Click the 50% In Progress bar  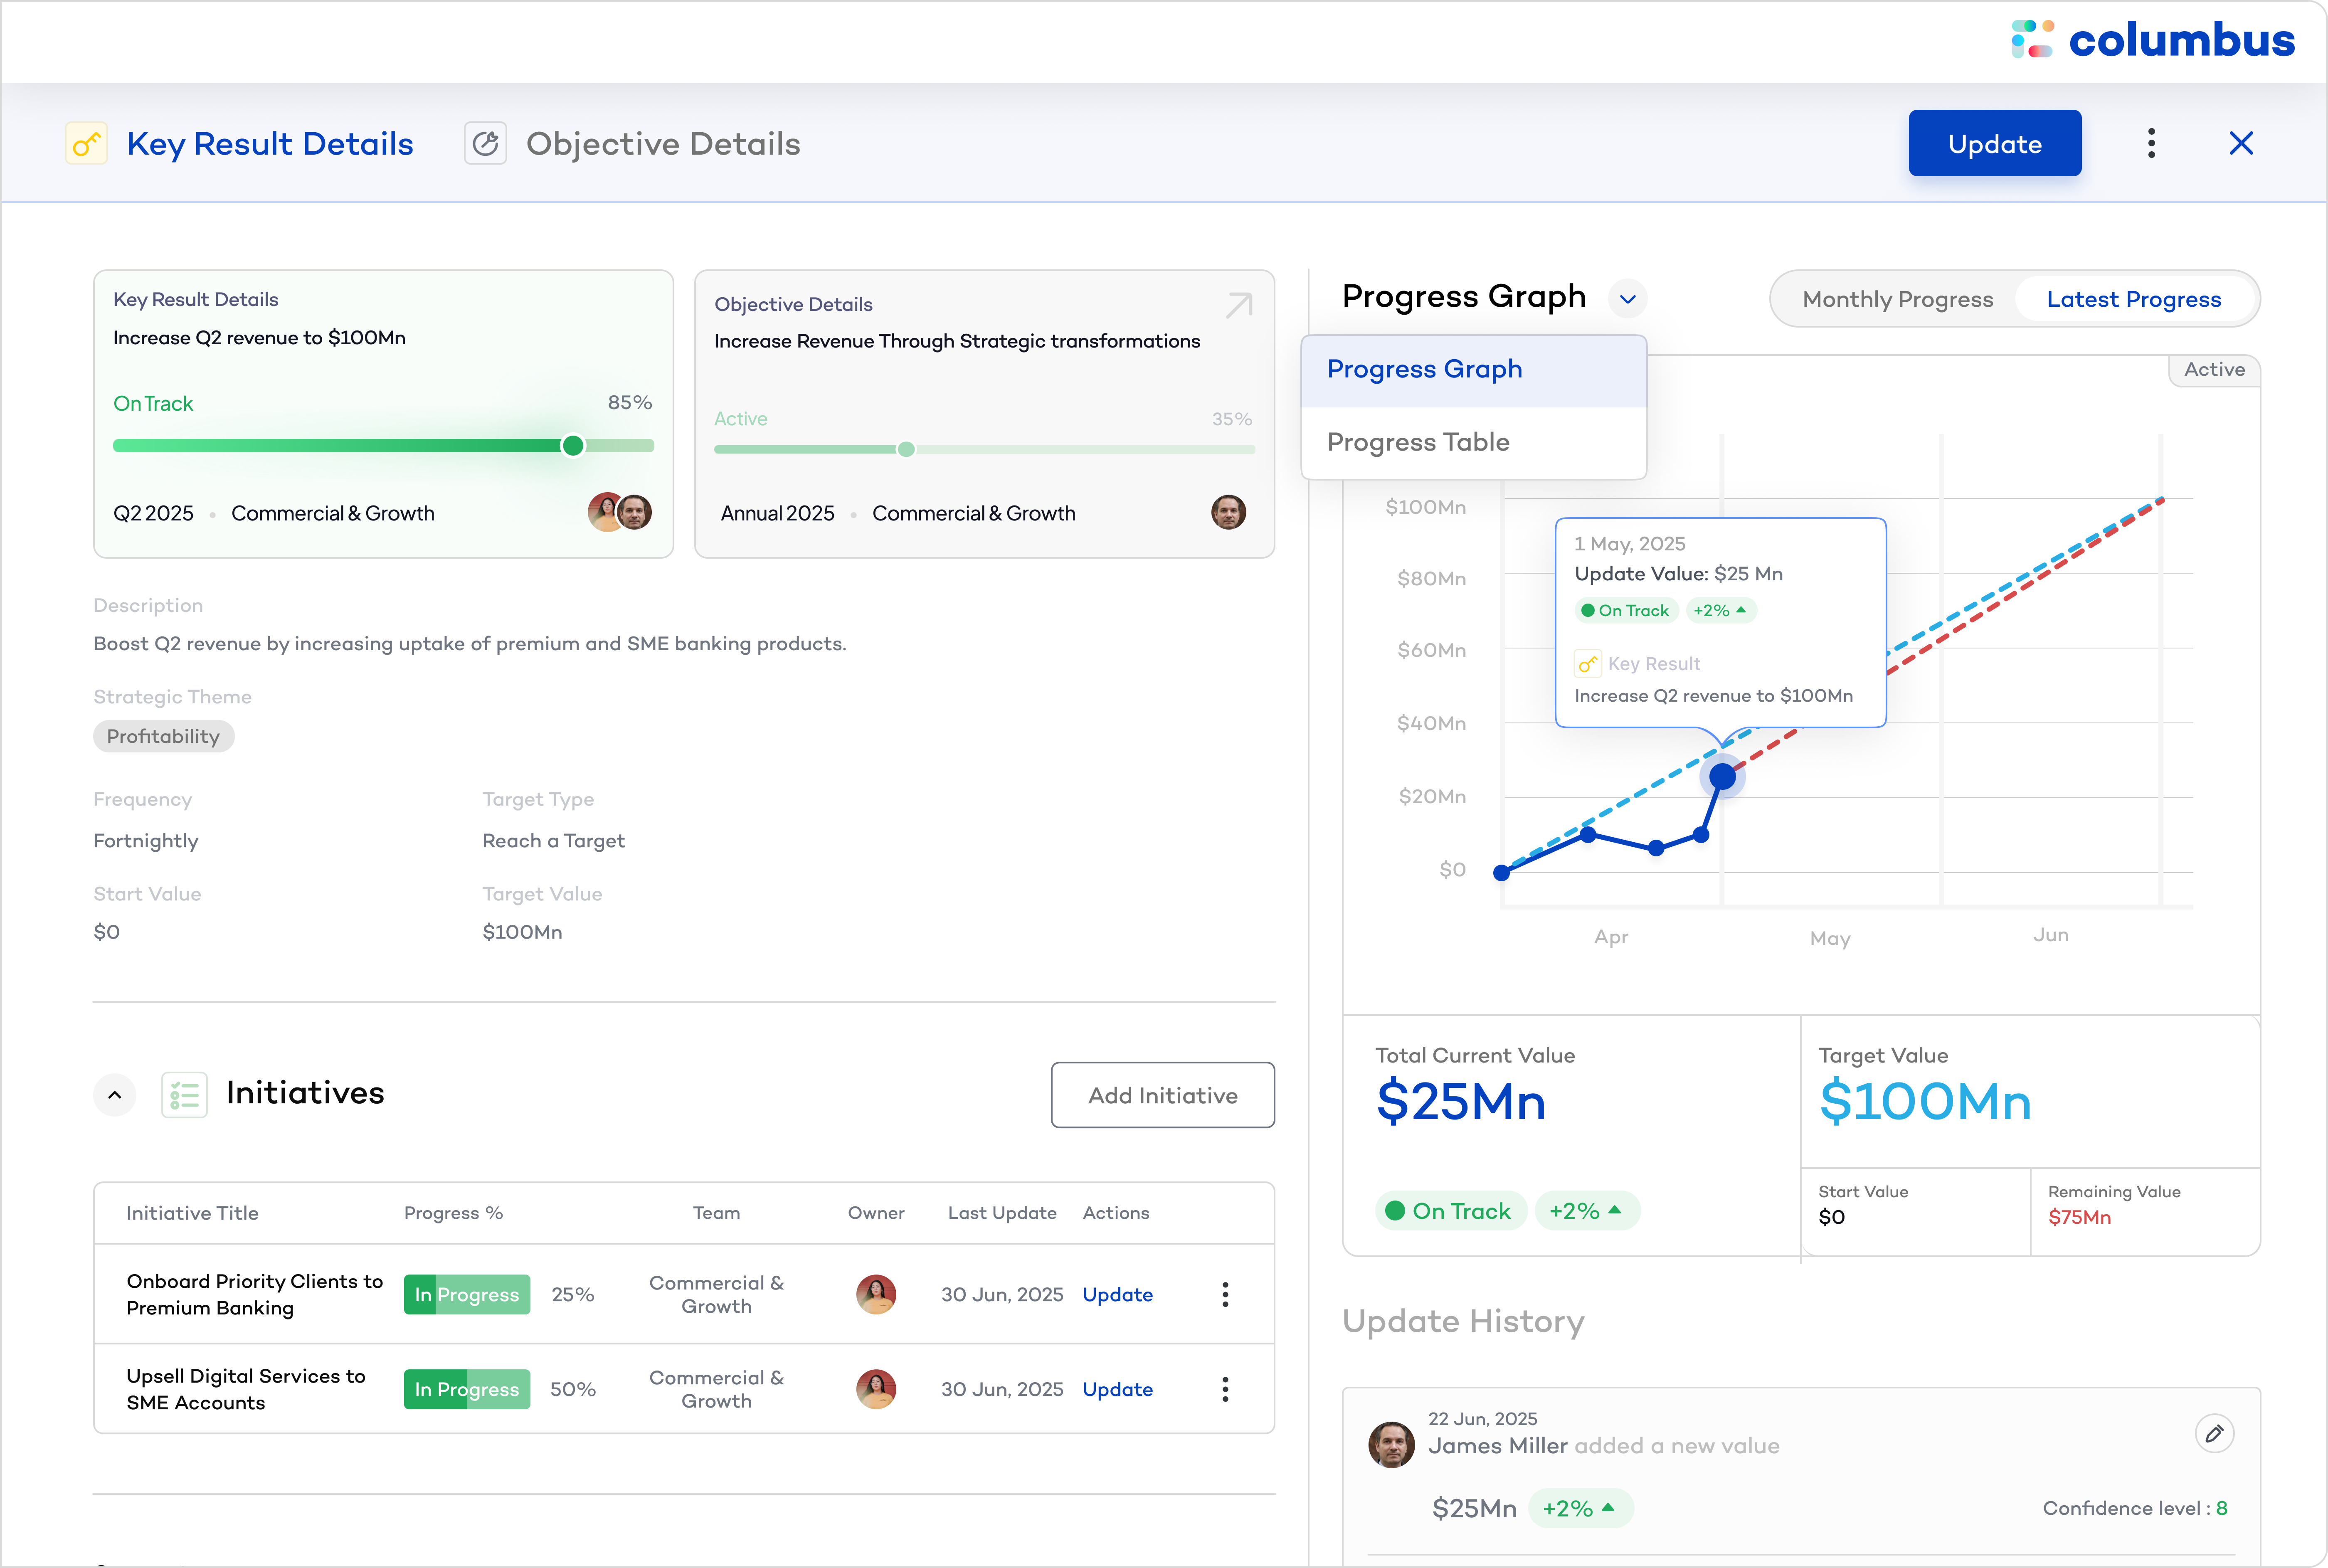(466, 1389)
